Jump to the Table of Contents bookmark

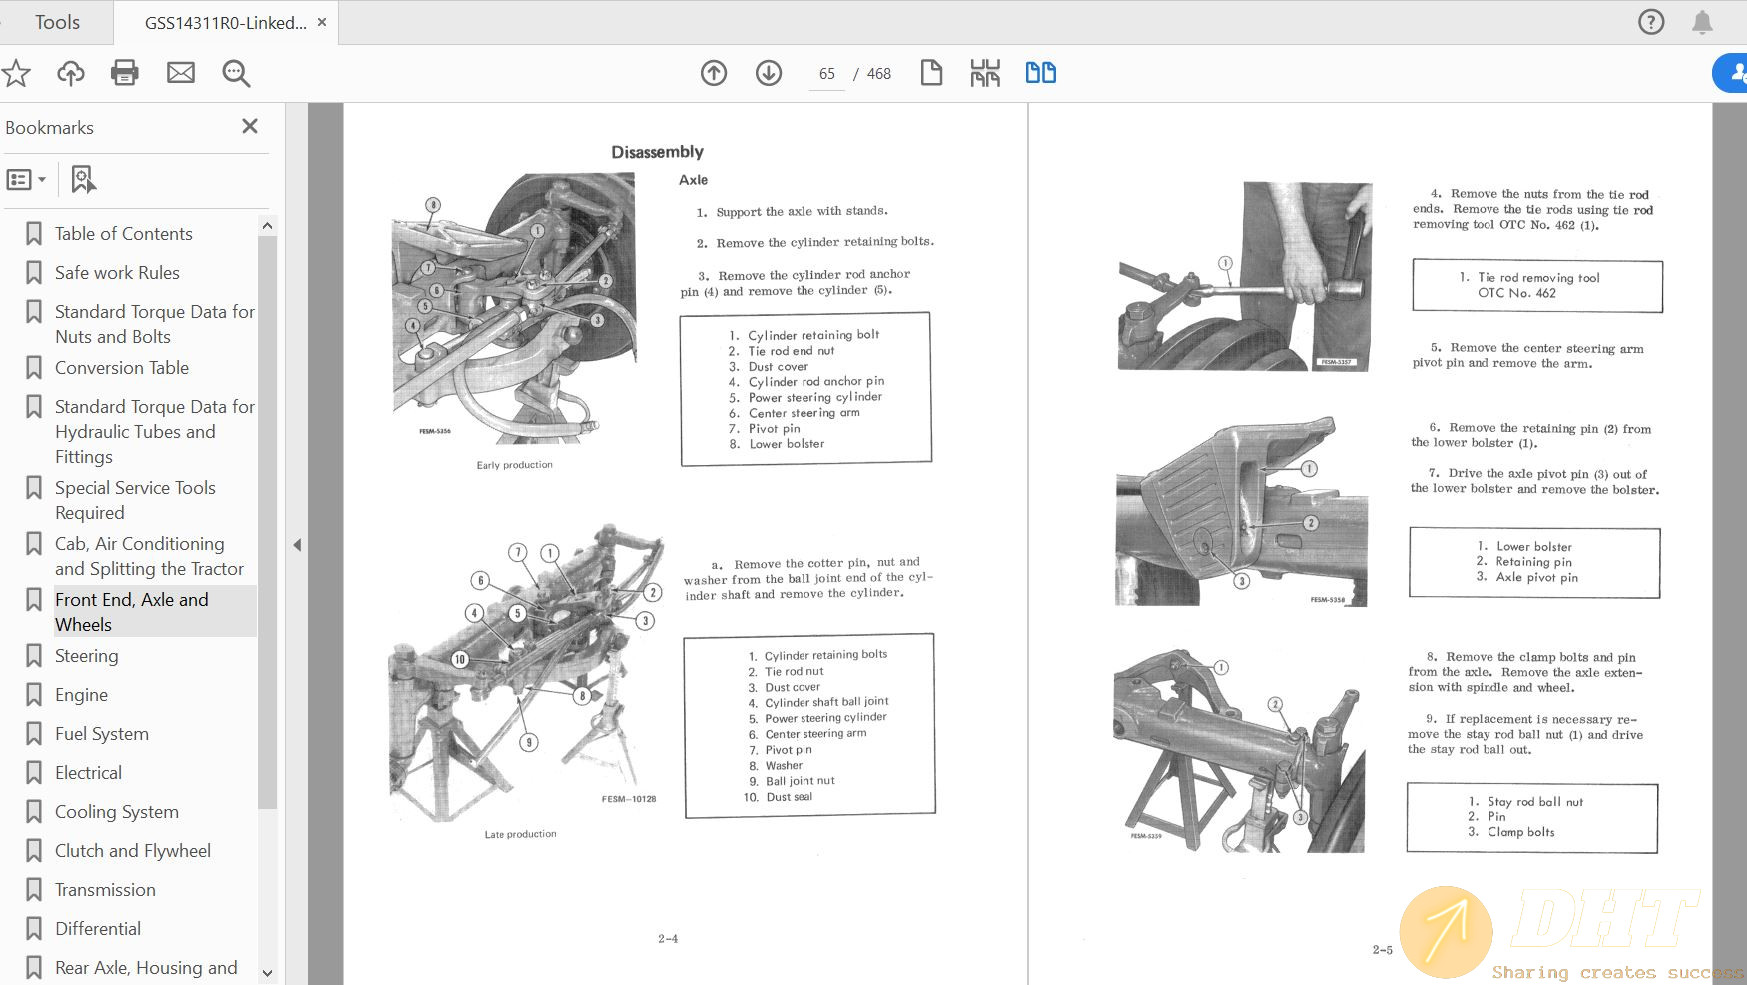click(x=123, y=234)
